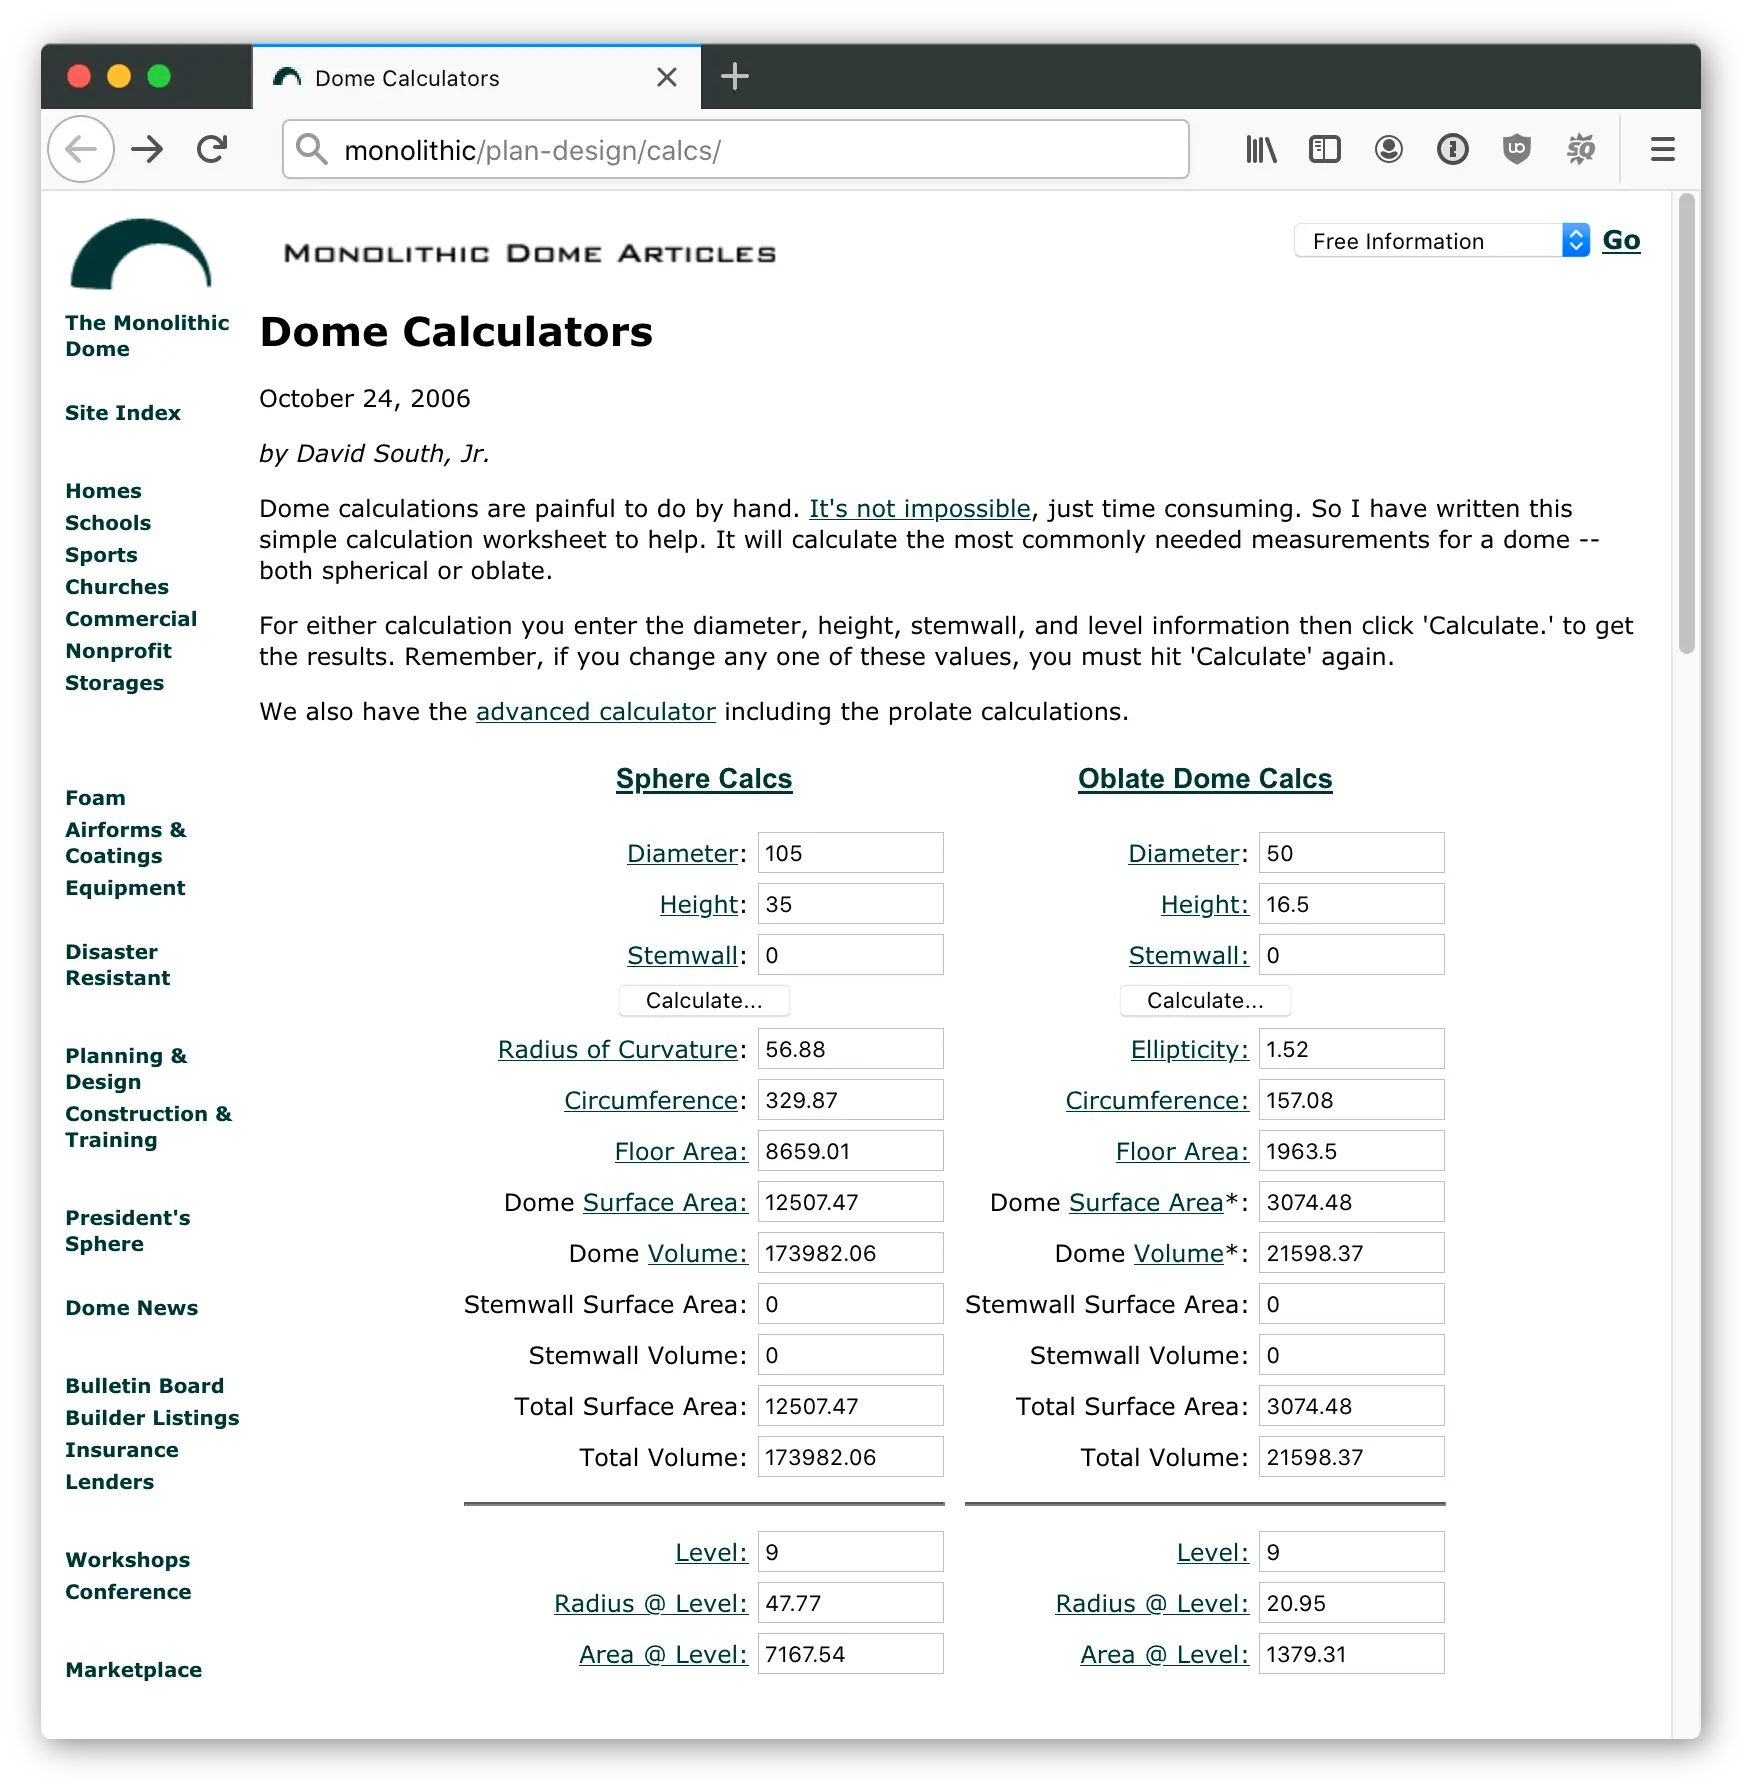Click the browser back arrow button
This screenshot has width=1743, height=1781.
[x=81, y=150]
